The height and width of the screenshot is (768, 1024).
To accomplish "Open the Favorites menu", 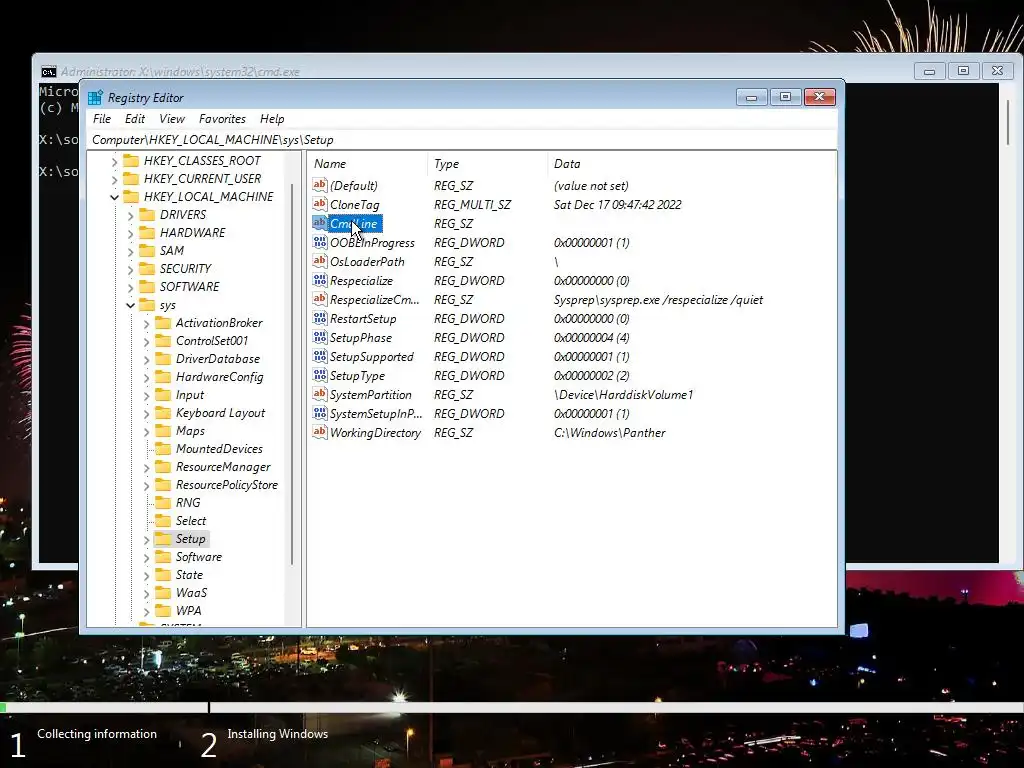I will pyautogui.click(x=222, y=119).
